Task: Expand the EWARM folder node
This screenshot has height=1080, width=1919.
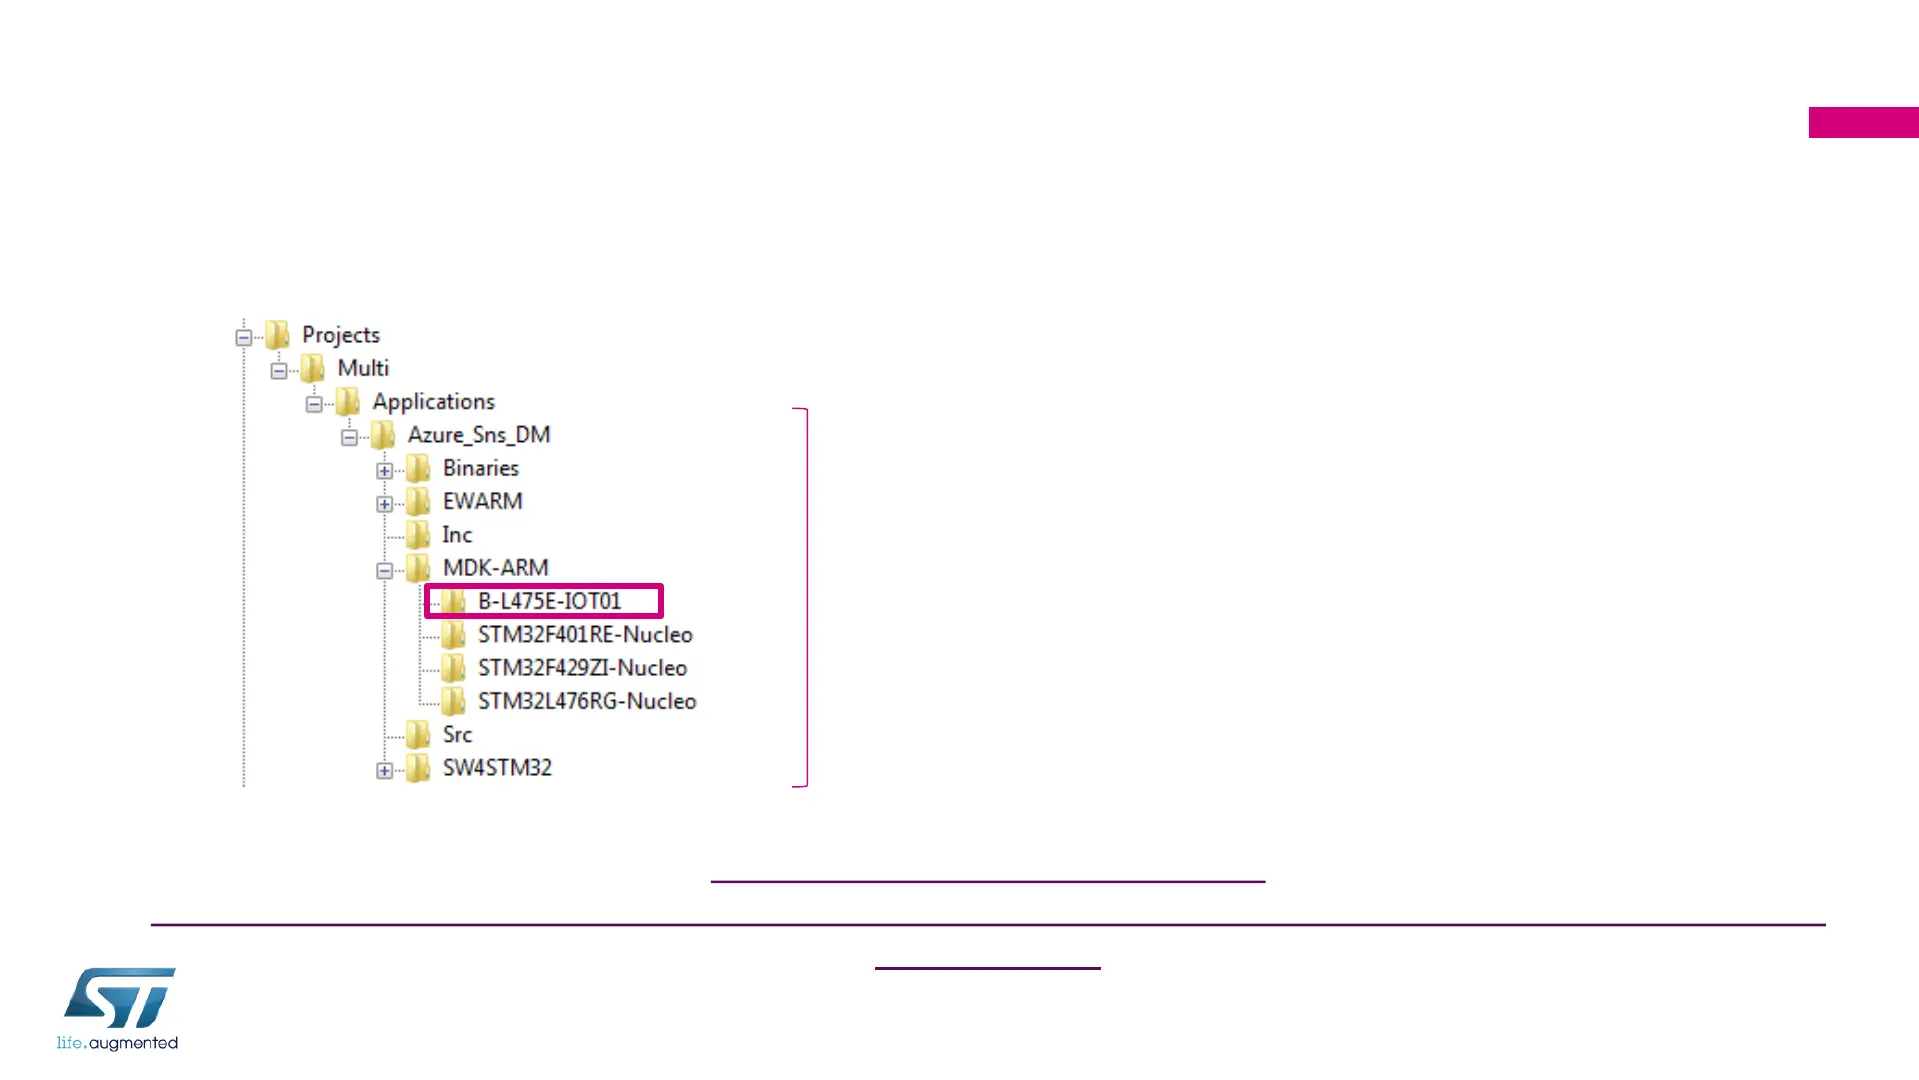Action: click(x=384, y=504)
